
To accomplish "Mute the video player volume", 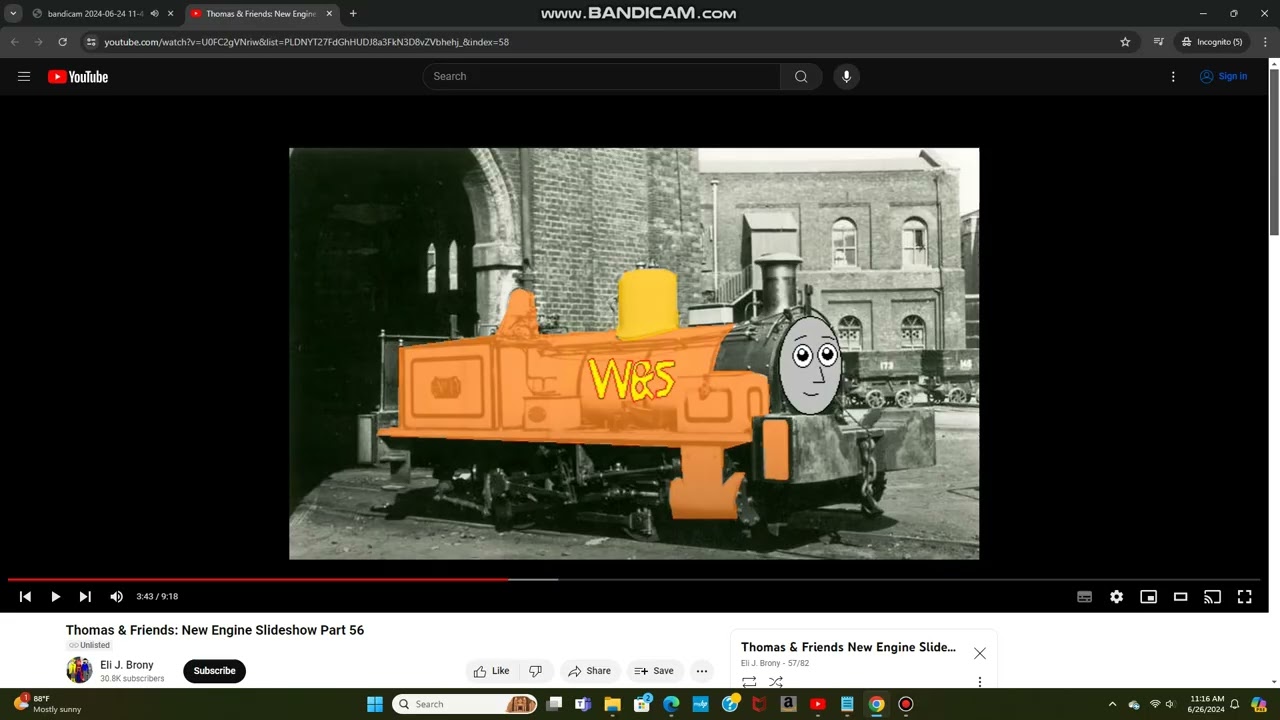I will click(x=116, y=597).
